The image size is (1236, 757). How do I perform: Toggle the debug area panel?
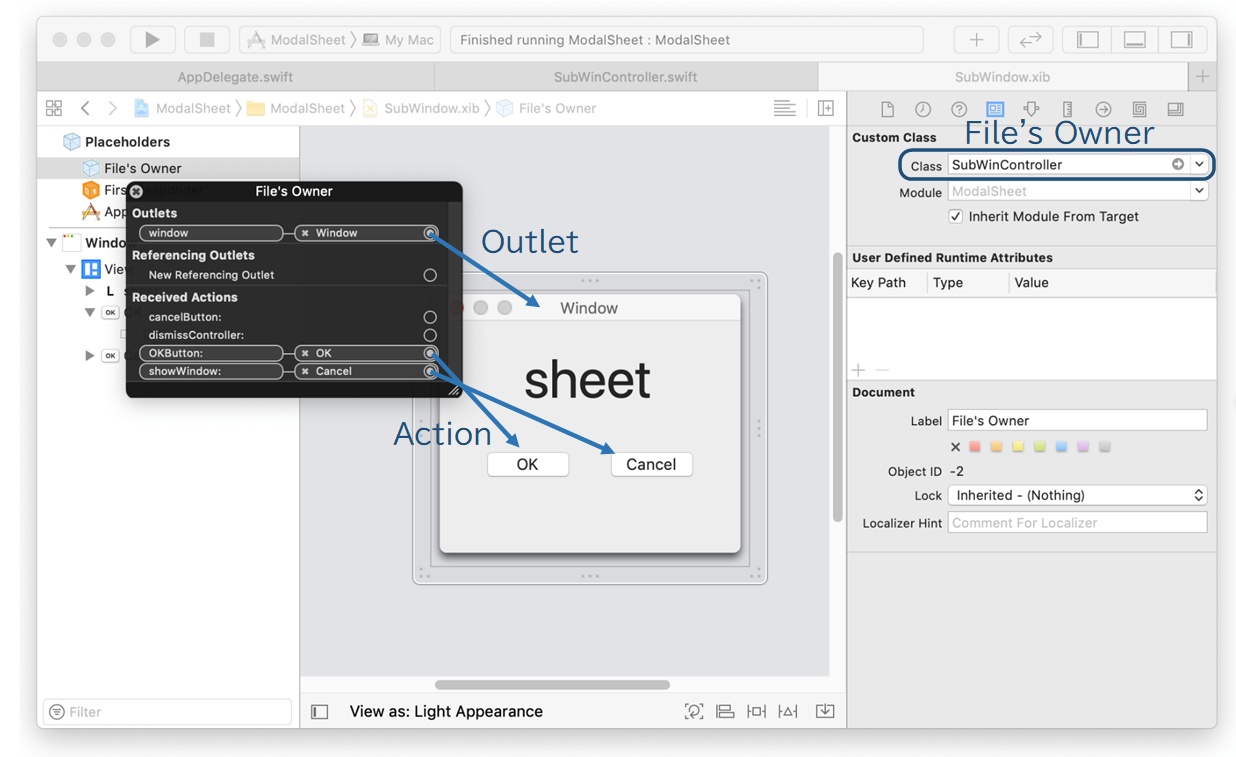pos(1135,40)
